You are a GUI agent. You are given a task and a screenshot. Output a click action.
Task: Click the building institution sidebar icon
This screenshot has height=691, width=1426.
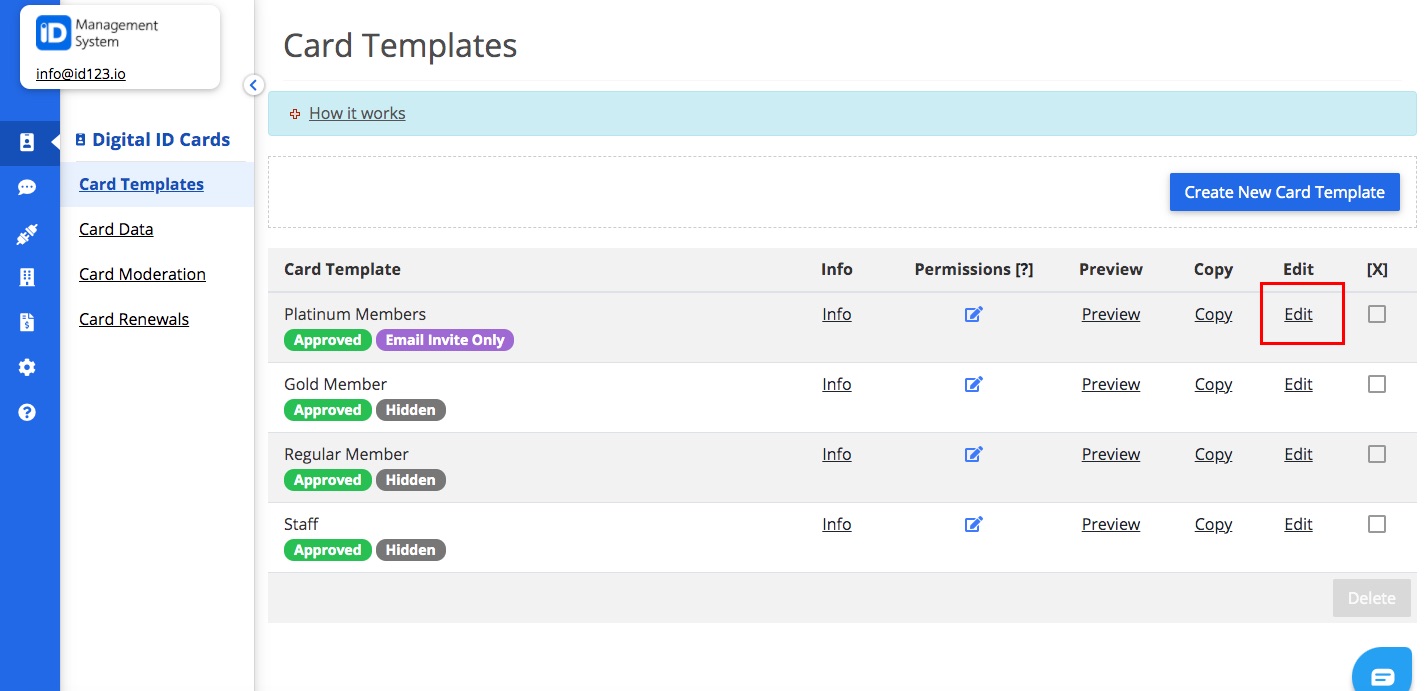click(x=27, y=277)
